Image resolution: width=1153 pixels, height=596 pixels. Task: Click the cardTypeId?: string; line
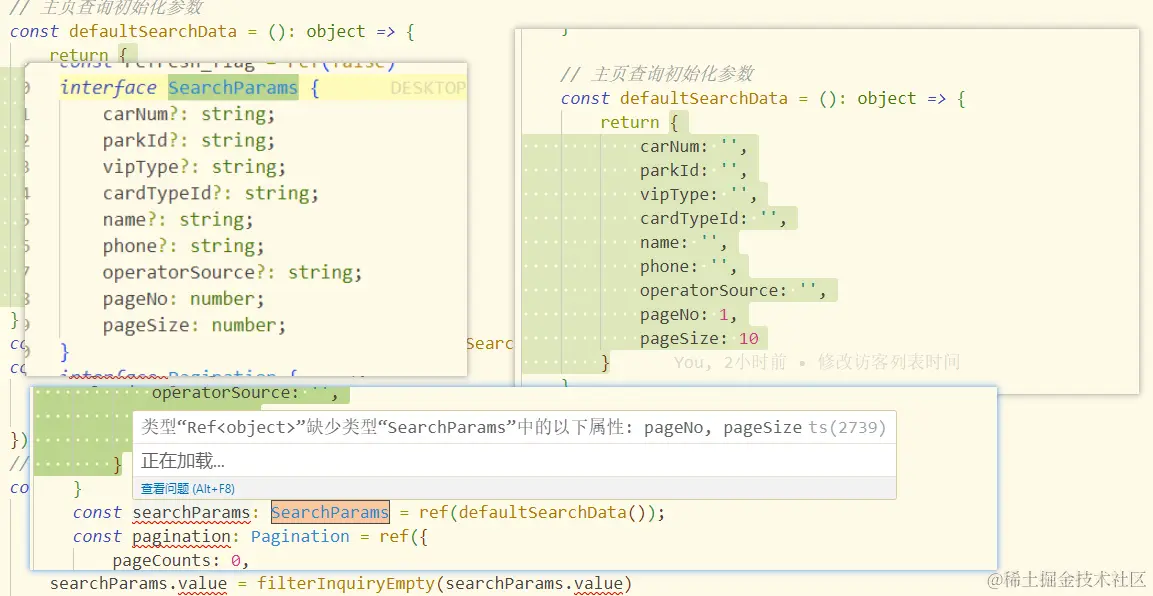click(x=210, y=193)
